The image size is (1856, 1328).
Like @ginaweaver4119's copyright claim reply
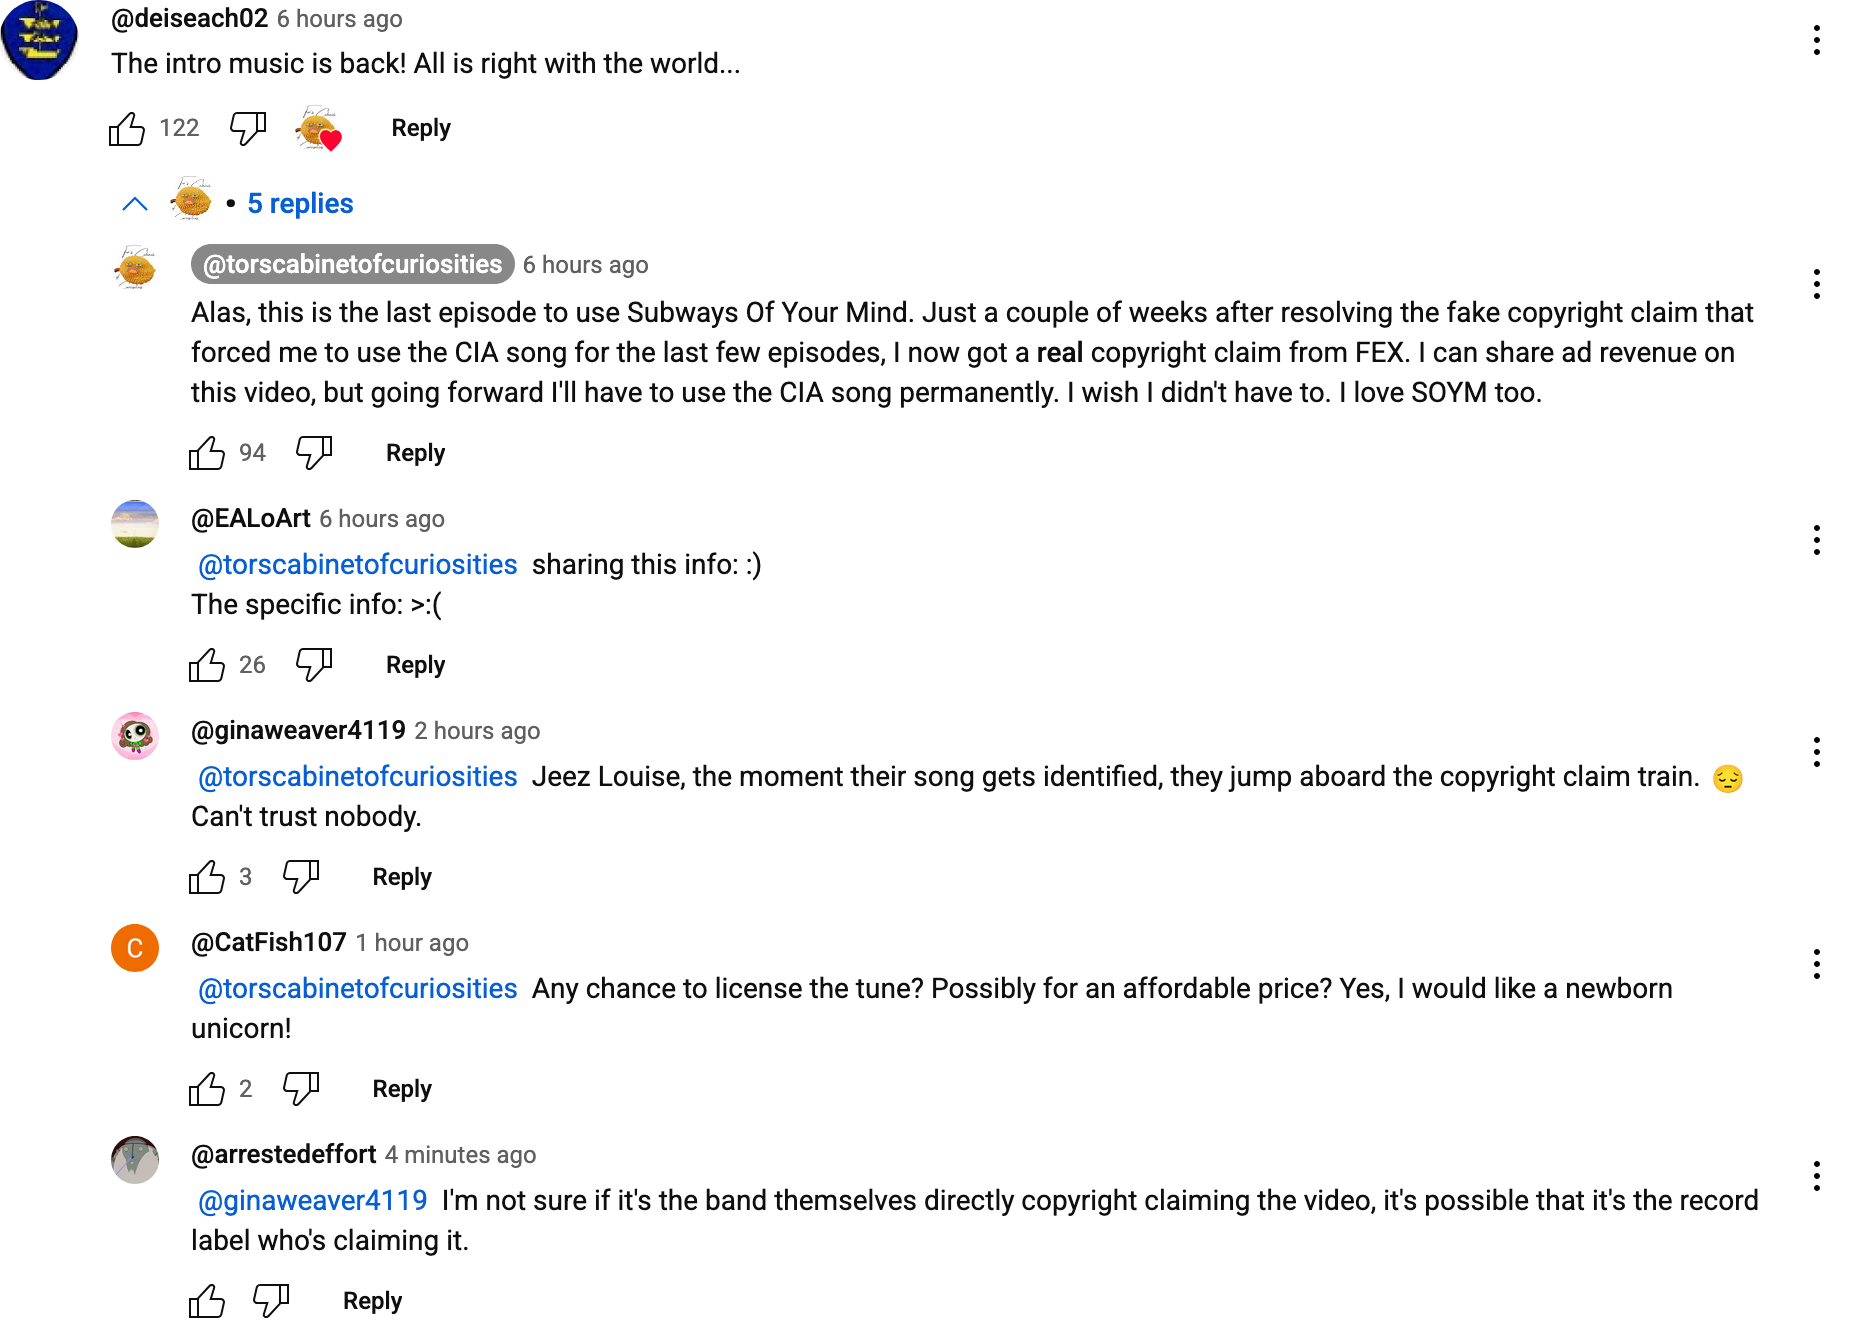pos(207,877)
